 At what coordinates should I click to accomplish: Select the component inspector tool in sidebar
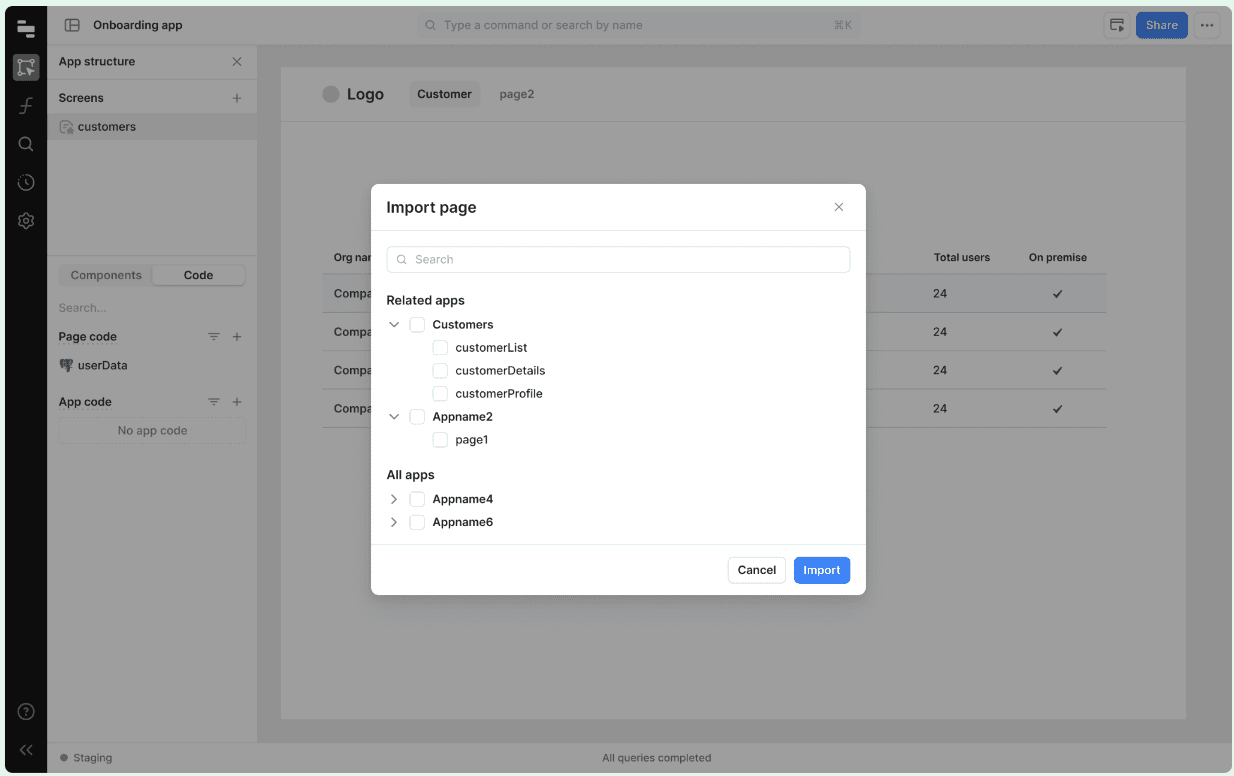(x=25, y=66)
